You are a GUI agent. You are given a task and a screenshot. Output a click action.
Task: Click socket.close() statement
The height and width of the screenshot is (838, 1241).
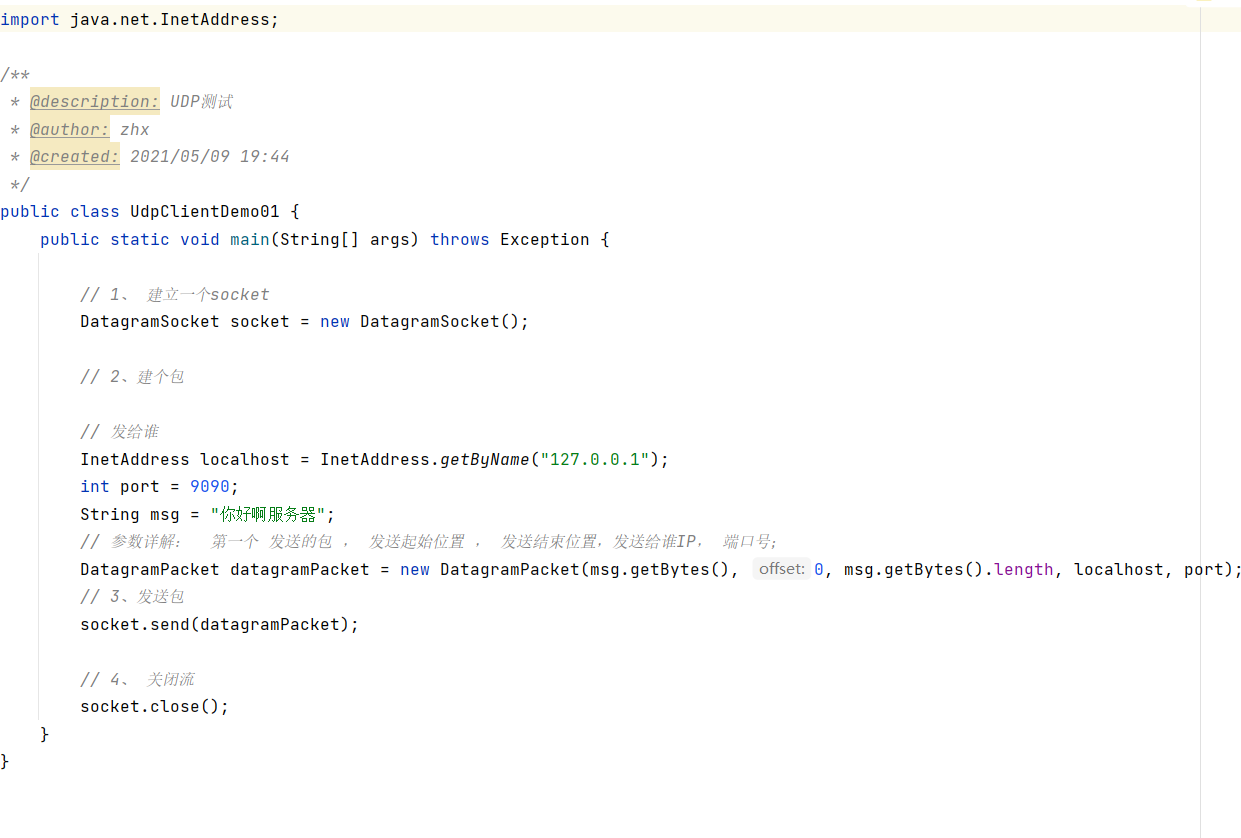click(x=155, y=706)
